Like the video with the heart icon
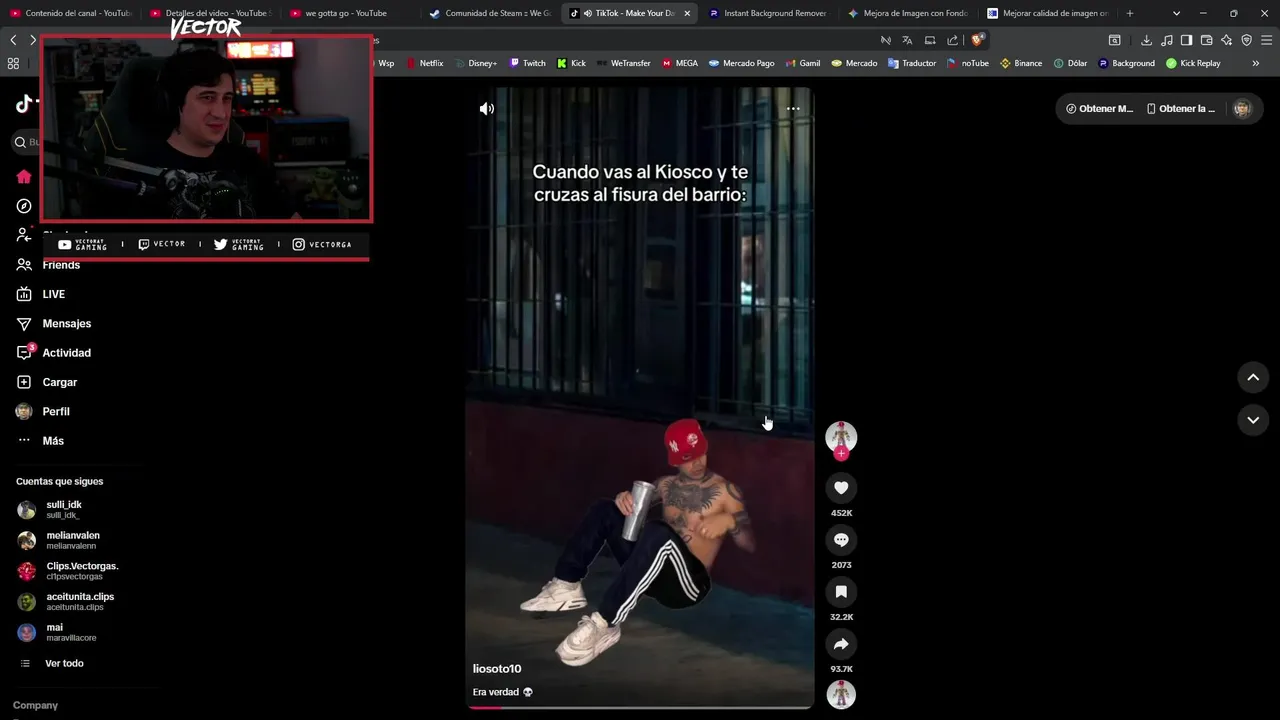Screen dimensions: 1280x720 click(x=841, y=488)
